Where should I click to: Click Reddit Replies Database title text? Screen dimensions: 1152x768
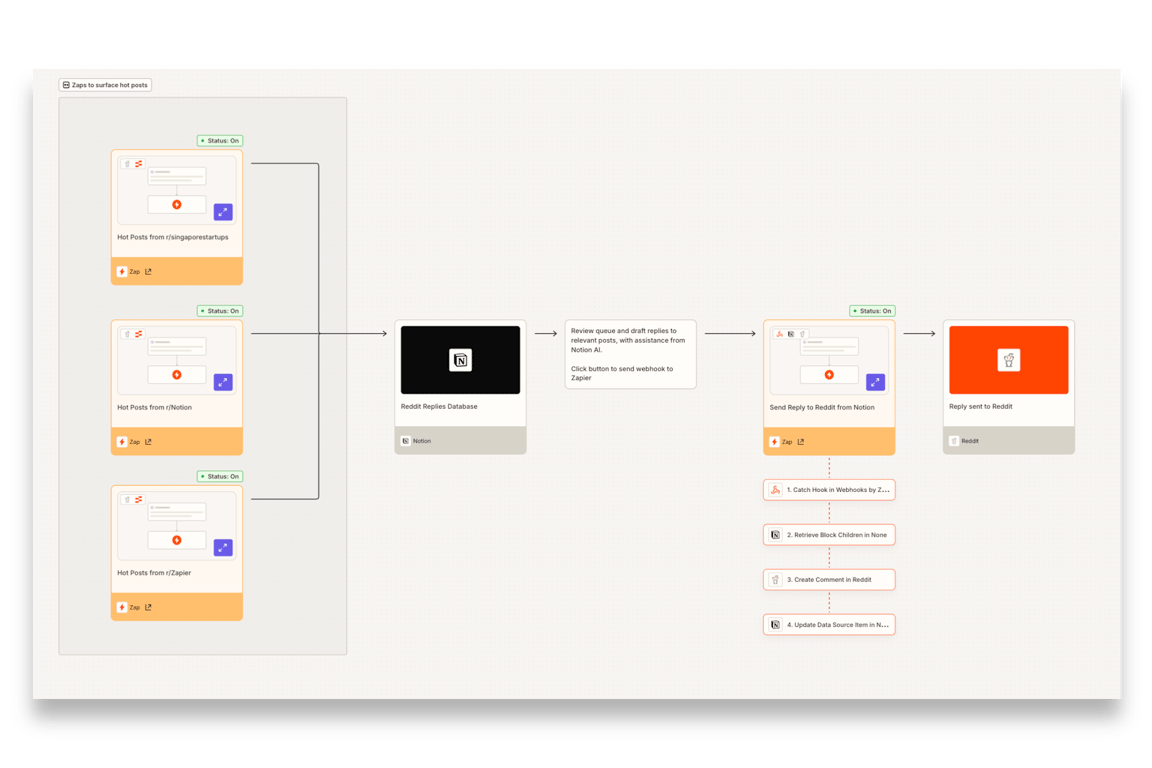(x=439, y=406)
